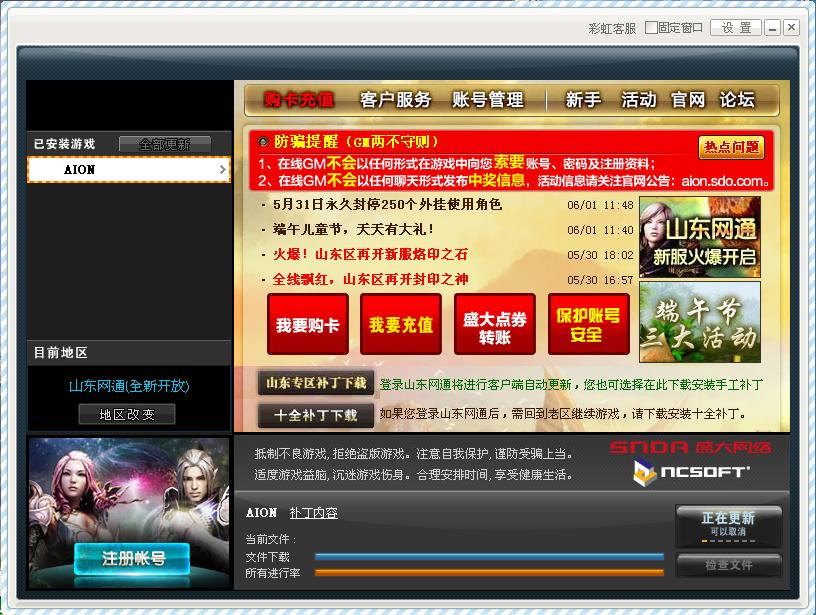Click the 文件下载 blue progress bar

coord(489,557)
